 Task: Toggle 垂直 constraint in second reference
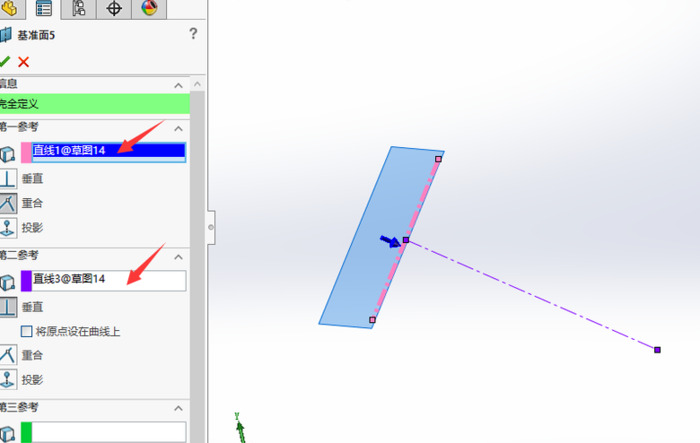[x=8, y=307]
